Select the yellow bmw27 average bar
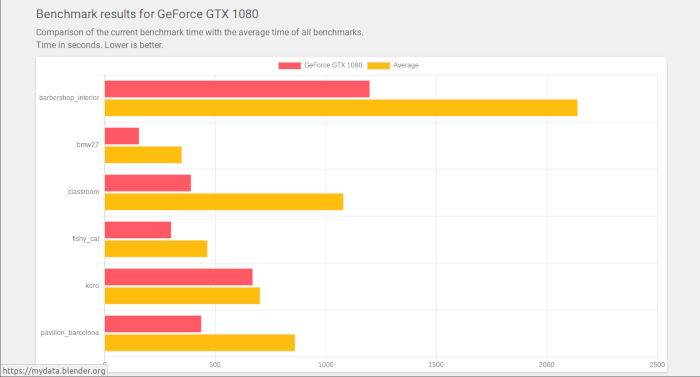Viewport: 700px width, 377px height. tap(143, 155)
